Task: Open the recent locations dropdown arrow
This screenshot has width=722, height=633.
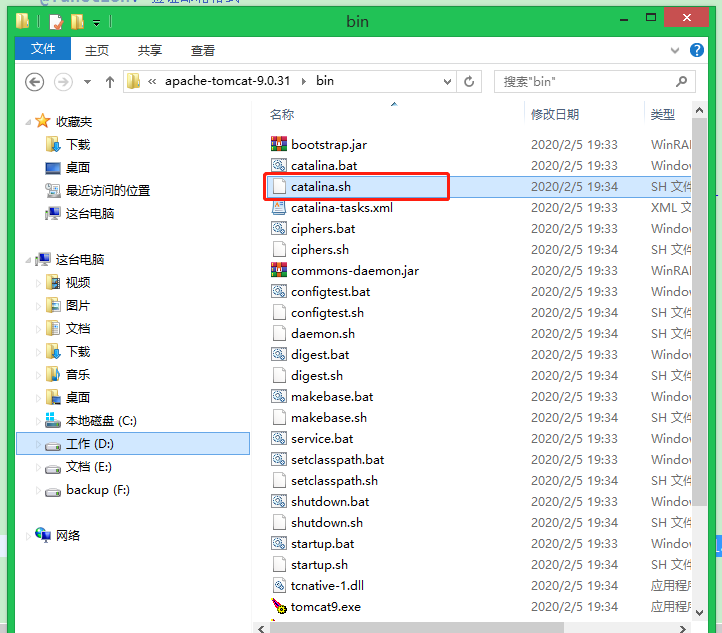Action: (x=87, y=82)
